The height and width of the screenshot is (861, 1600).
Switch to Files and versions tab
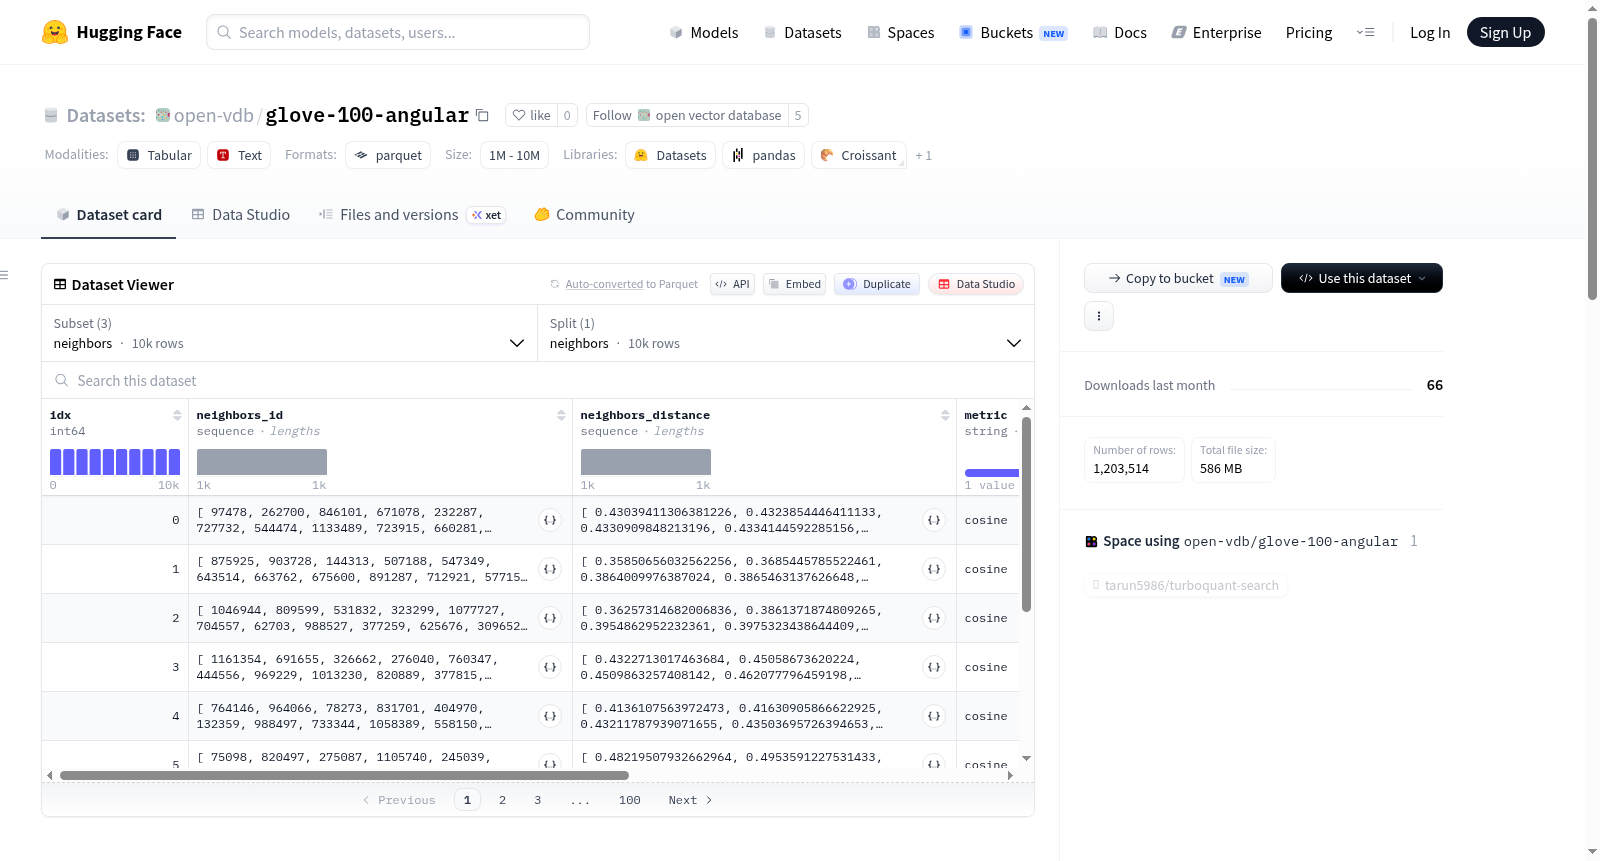click(412, 215)
